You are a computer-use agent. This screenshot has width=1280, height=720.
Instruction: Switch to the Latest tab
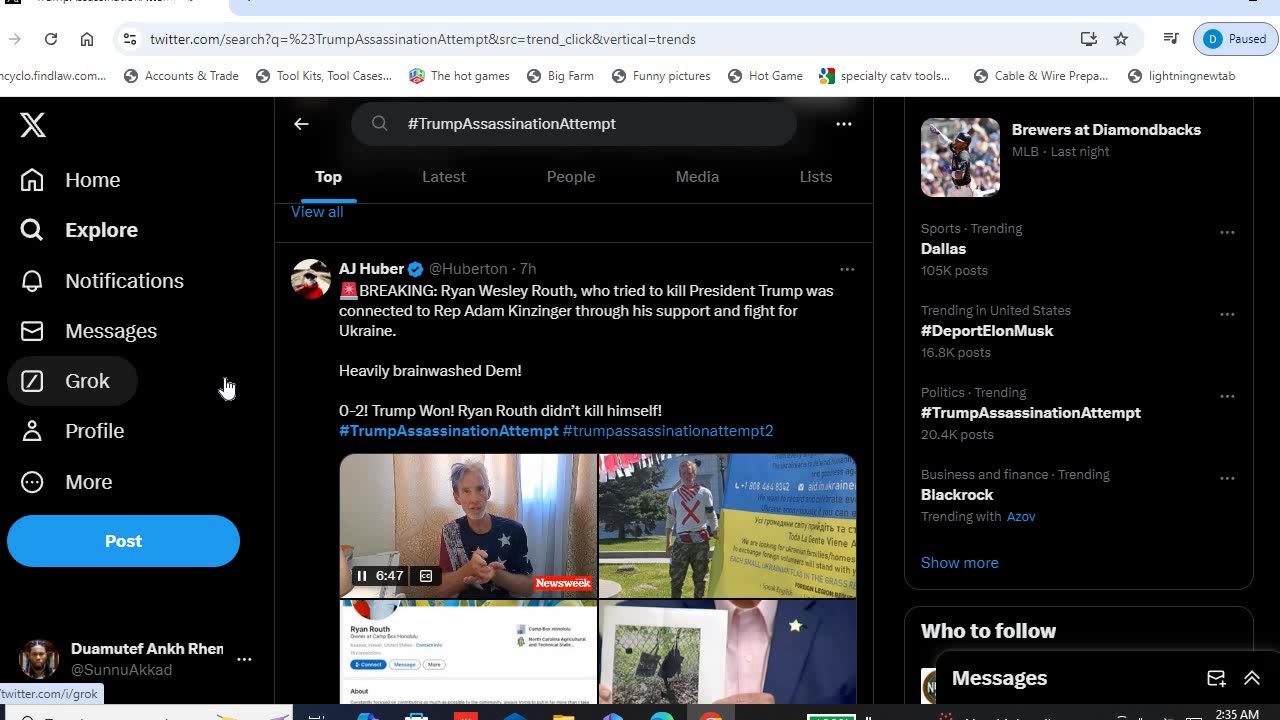(444, 177)
